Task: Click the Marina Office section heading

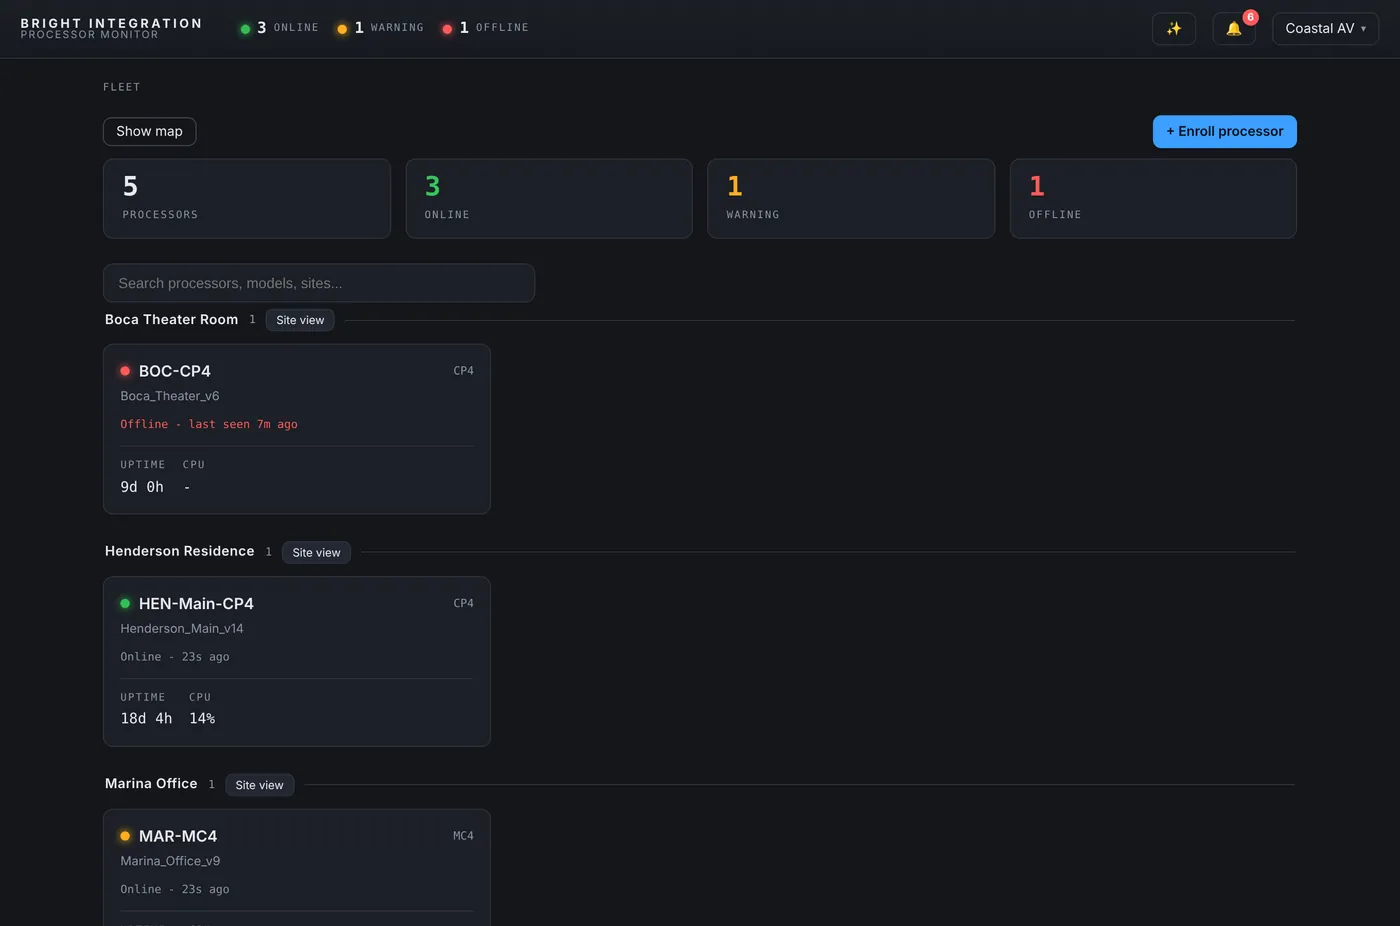Action: point(151,784)
